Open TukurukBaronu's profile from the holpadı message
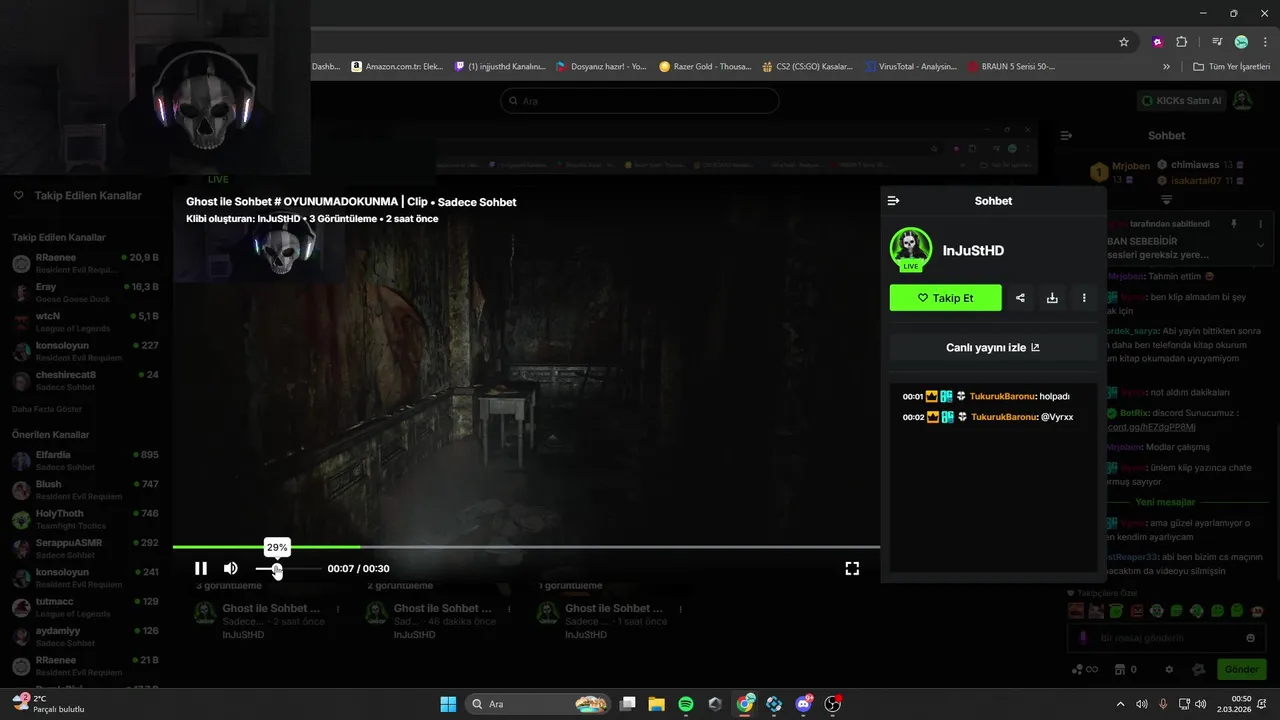This screenshot has width=1280, height=720. 1003,396
